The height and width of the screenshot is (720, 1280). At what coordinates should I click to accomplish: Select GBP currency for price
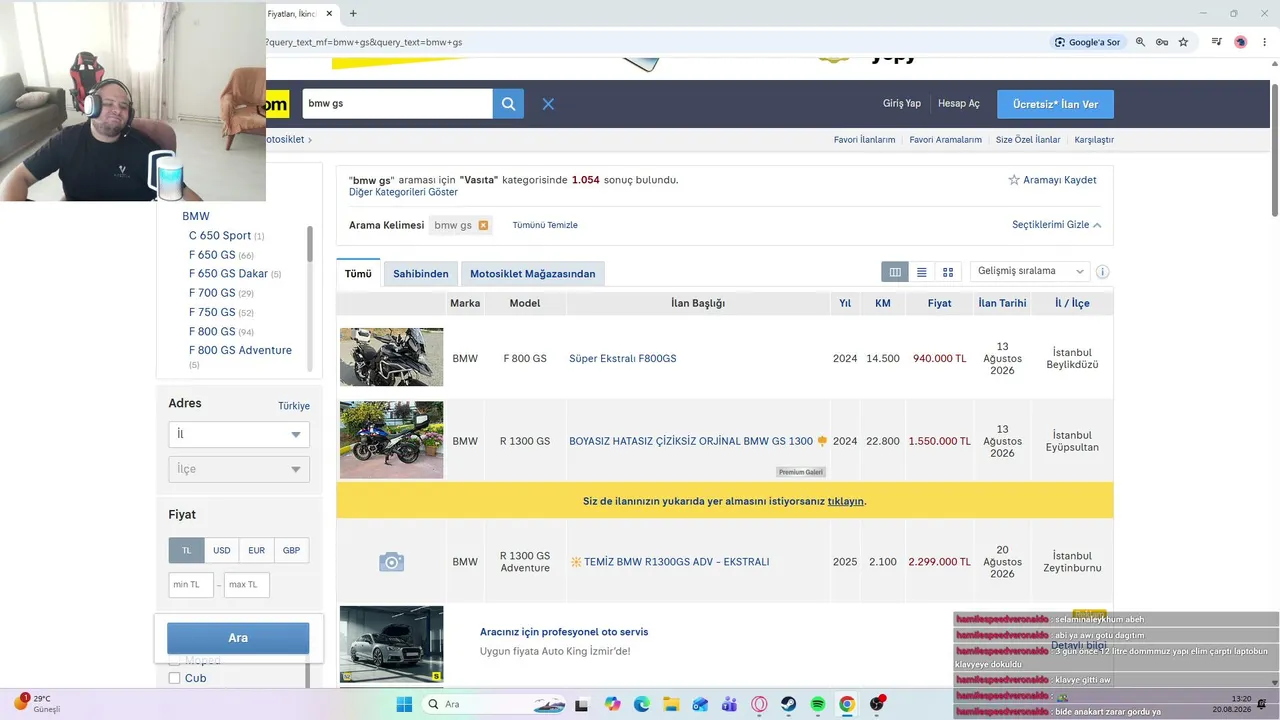(x=291, y=550)
